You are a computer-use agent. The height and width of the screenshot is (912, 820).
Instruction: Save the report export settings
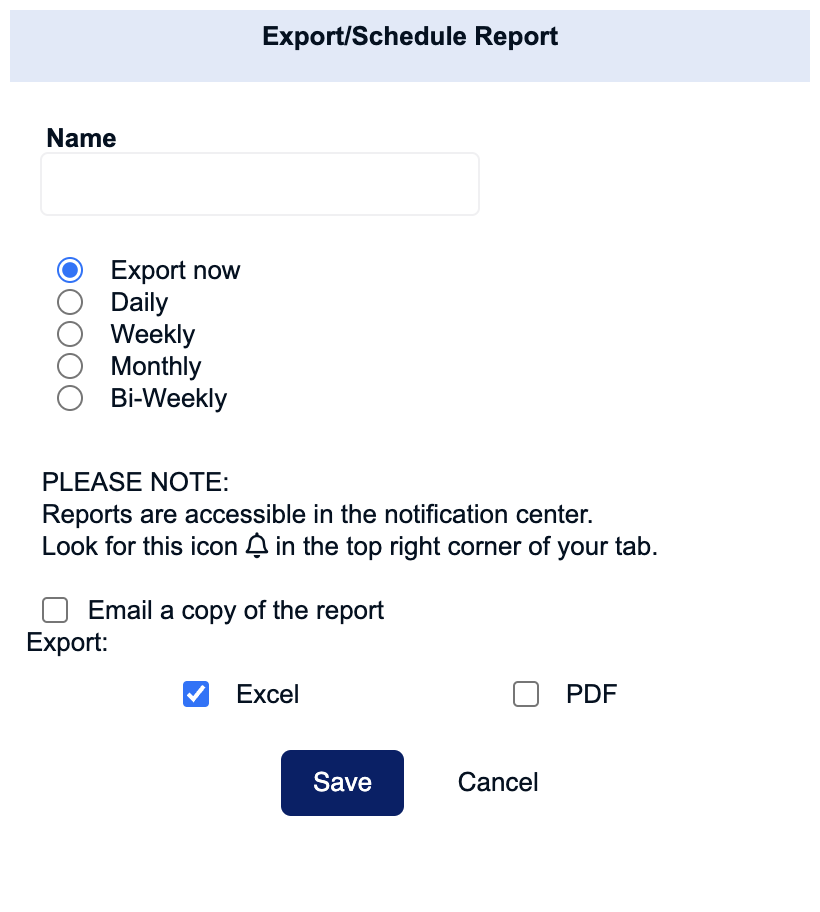coord(342,782)
